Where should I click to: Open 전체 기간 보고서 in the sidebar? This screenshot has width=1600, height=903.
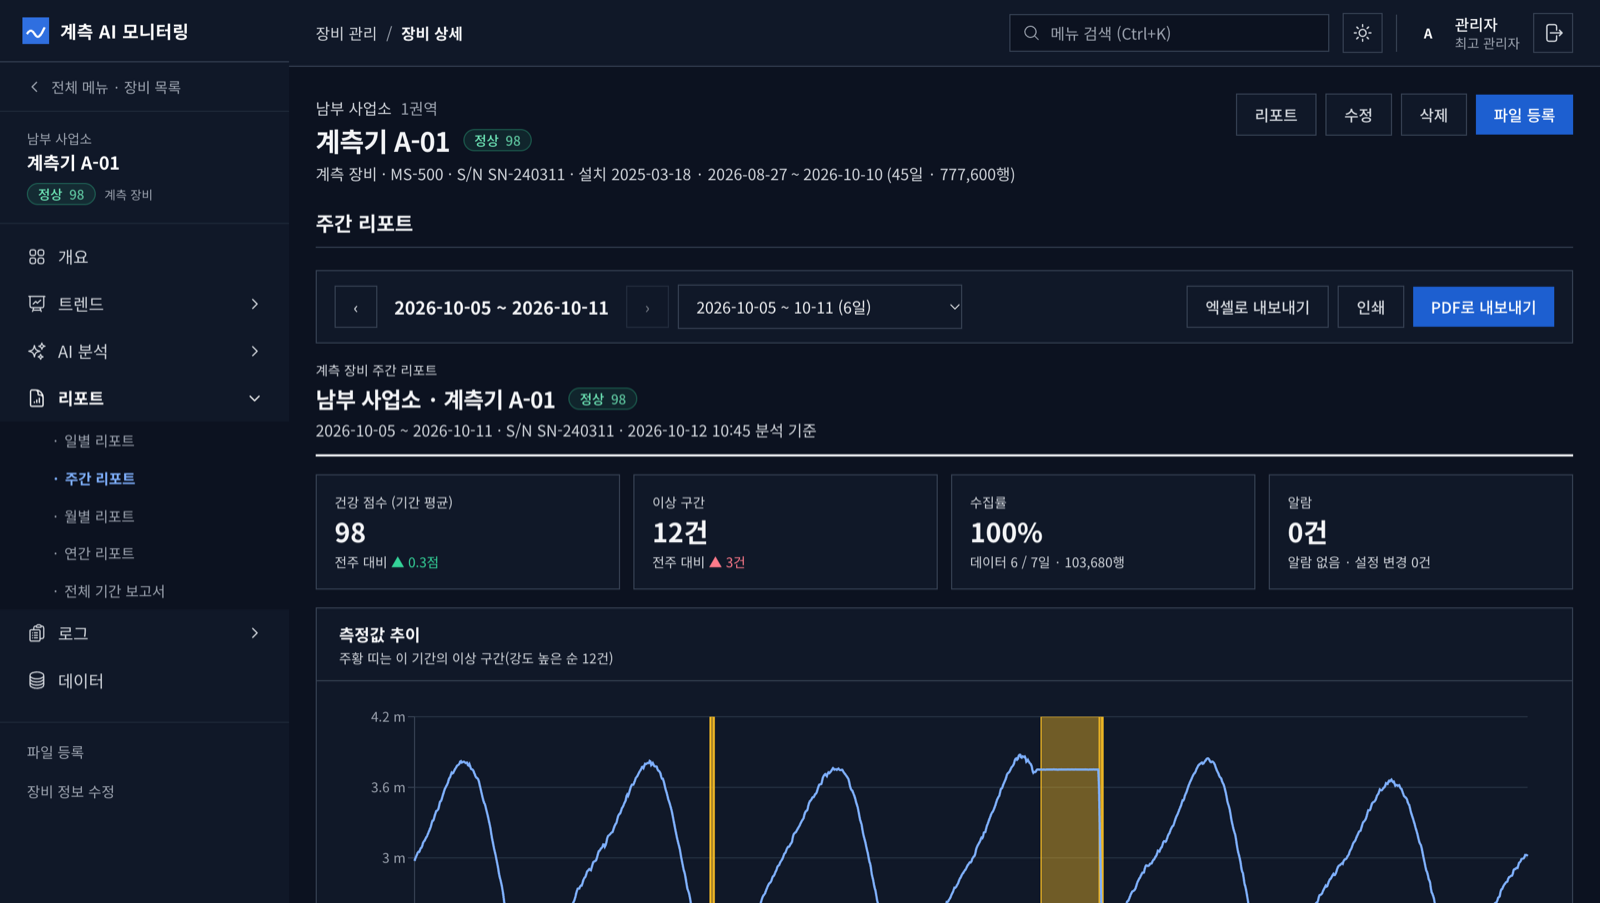115,591
